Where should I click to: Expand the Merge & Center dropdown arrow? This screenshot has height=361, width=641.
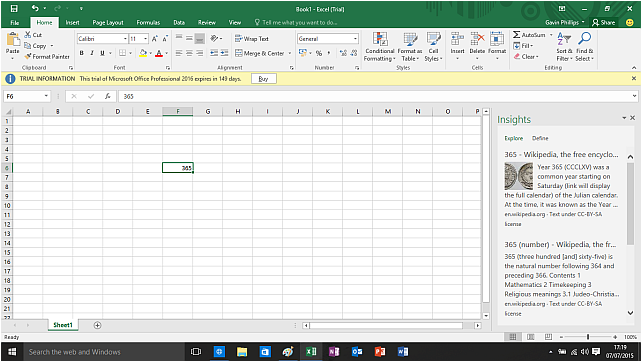point(290,53)
